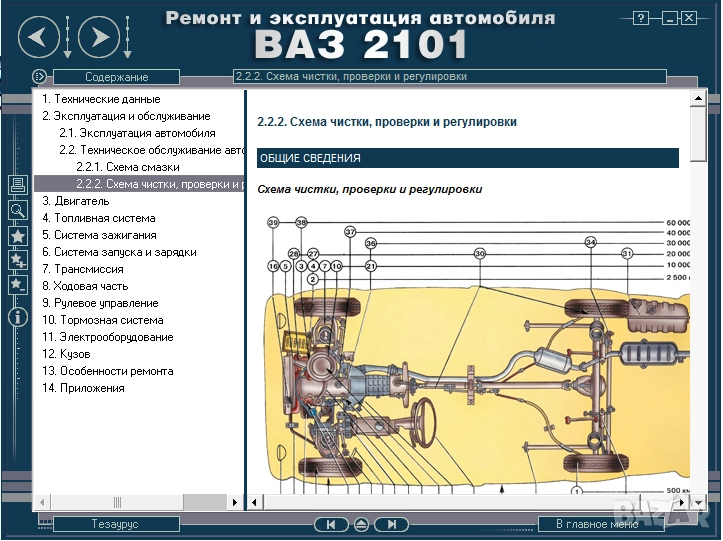Go to previous page button at bottom
Image resolution: width=723 pixels, height=541 pixels.
[330, 524]
